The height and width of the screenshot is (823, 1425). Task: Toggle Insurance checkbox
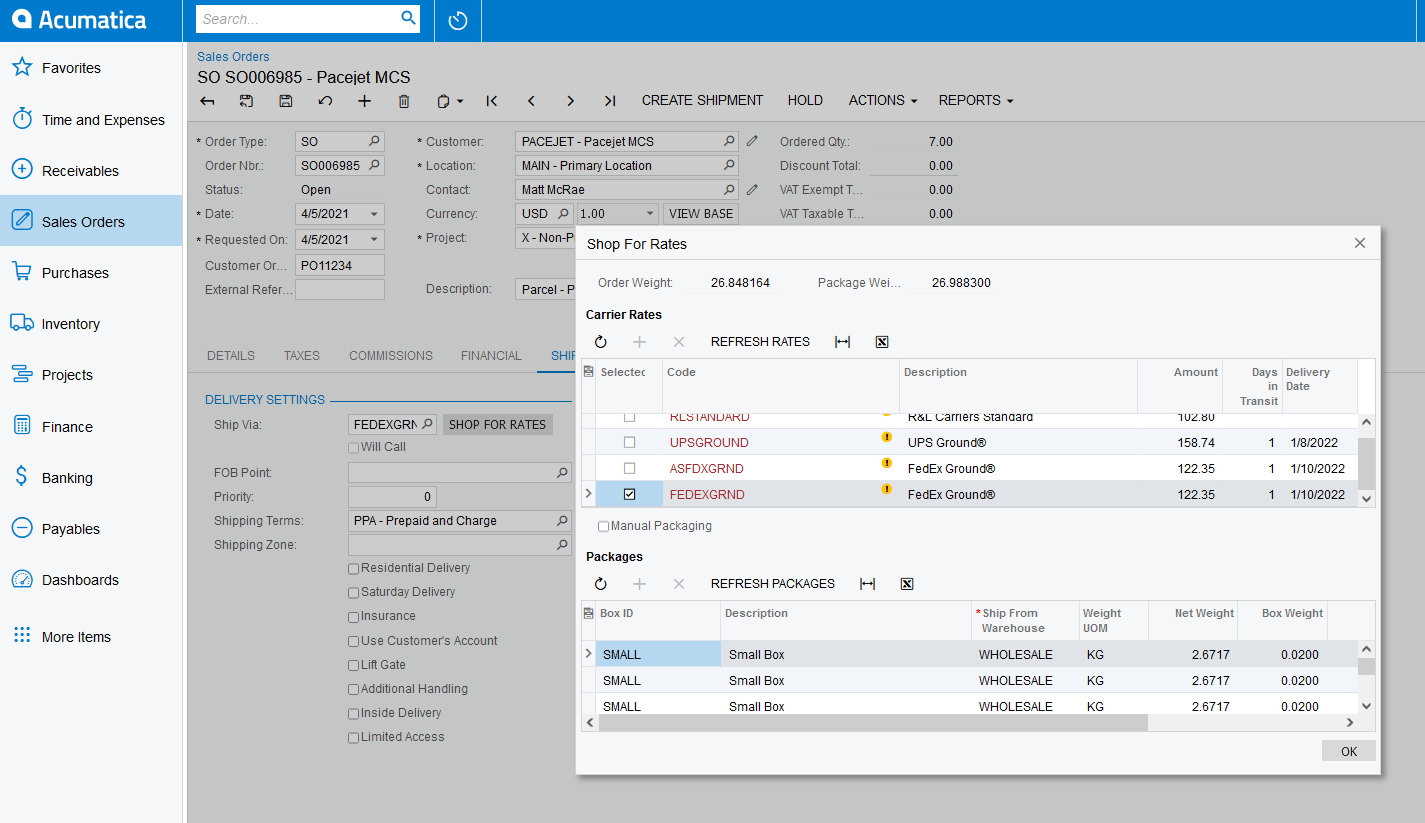(x=353, y=616)
